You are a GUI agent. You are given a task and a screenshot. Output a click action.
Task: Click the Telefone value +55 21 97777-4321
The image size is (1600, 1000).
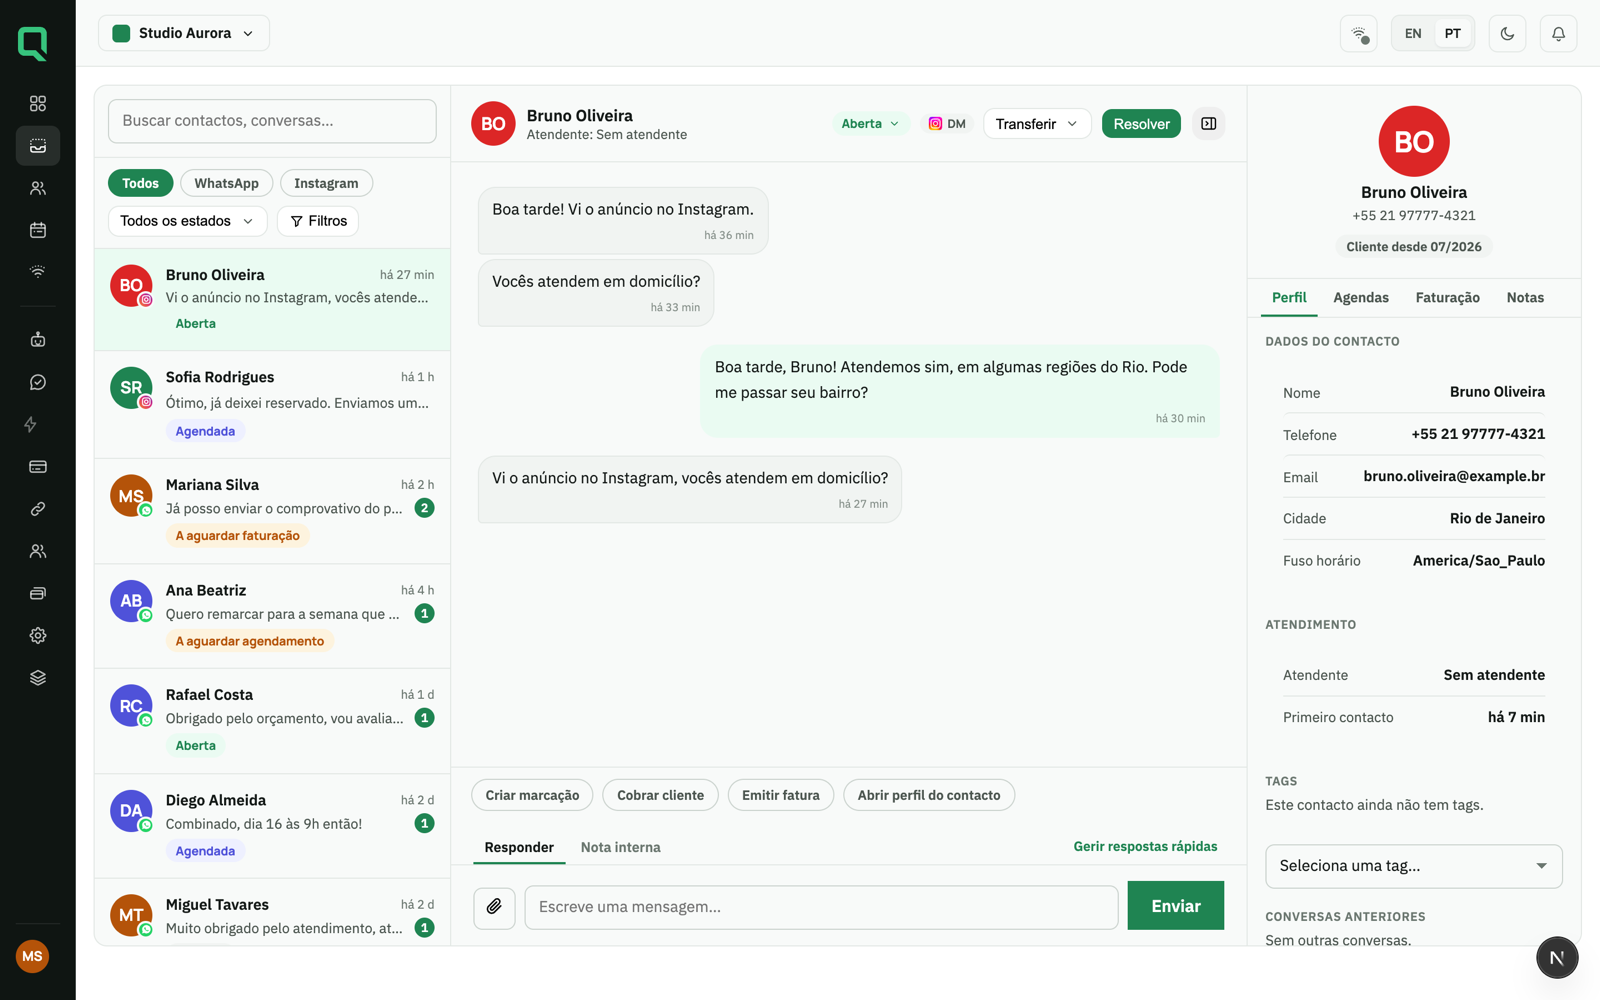(x=1478, y=434)
